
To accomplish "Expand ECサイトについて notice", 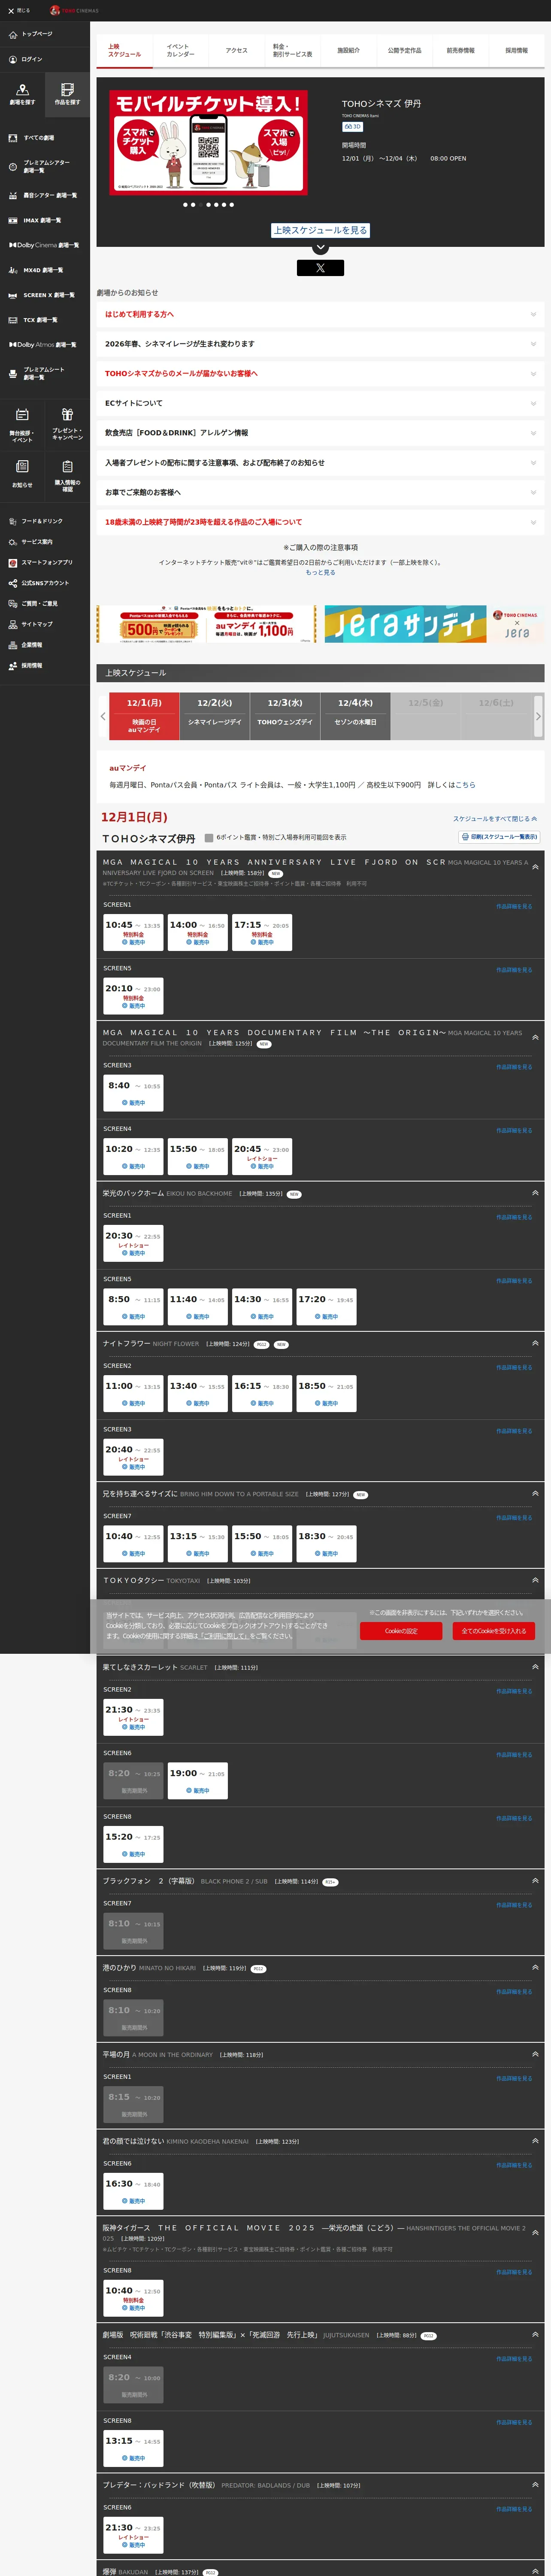I will [x=320, y=403].
